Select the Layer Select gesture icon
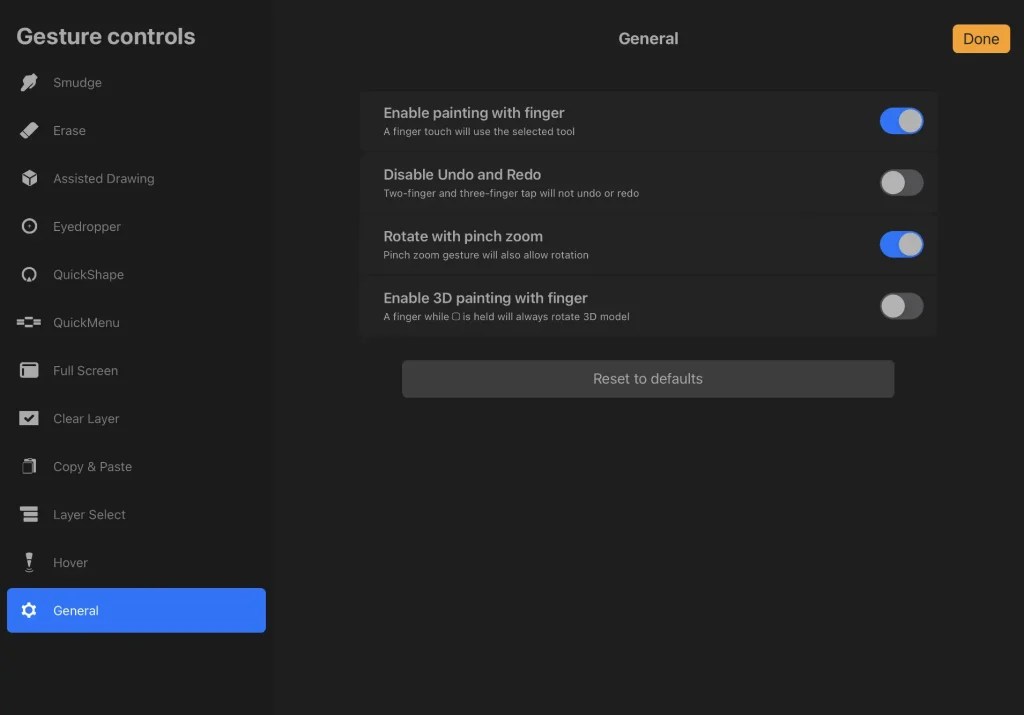This screenshot has height=715, width=1024. pos(30,514)
